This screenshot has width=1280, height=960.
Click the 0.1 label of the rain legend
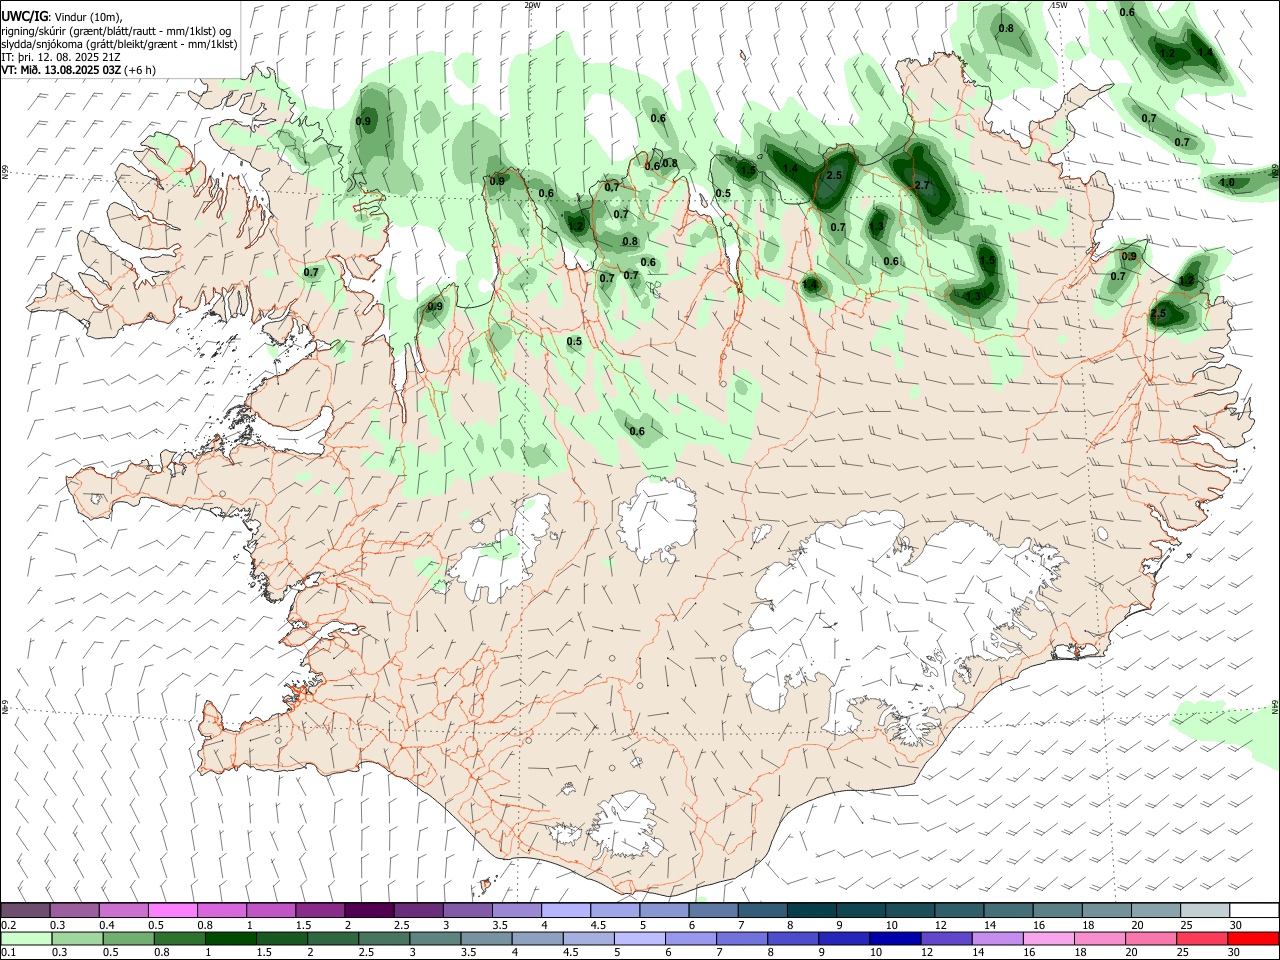tap(8, 953)
